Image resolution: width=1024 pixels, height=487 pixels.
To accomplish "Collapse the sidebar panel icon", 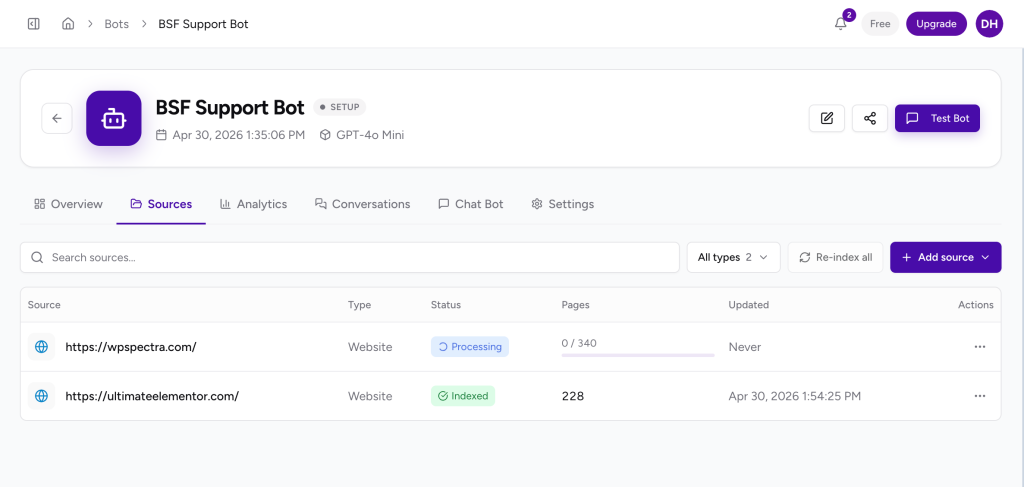I will click(x=34, y=24).
